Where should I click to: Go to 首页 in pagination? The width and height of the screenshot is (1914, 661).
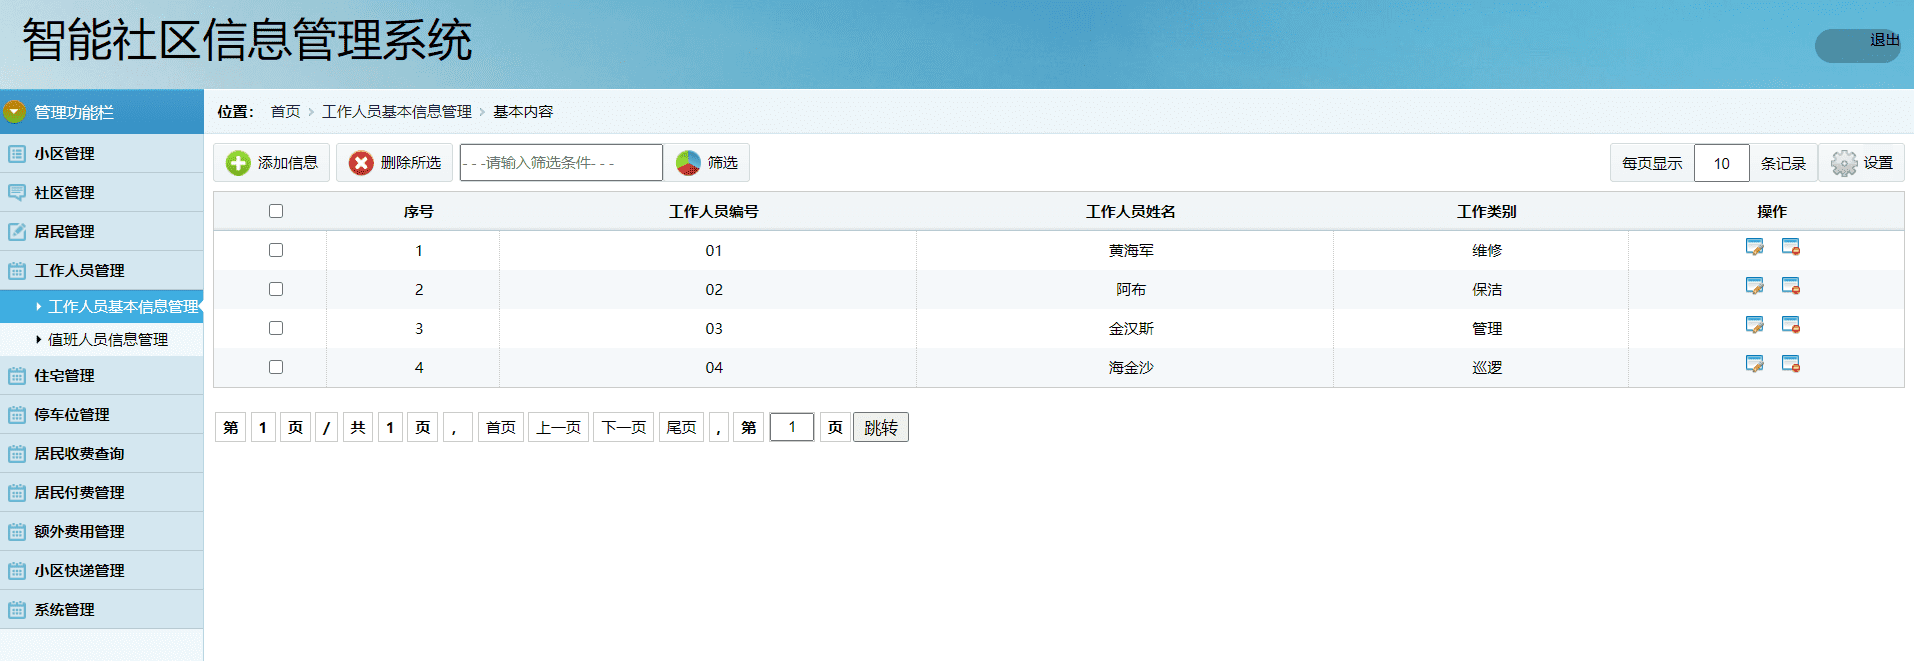[x=501, y=428]
